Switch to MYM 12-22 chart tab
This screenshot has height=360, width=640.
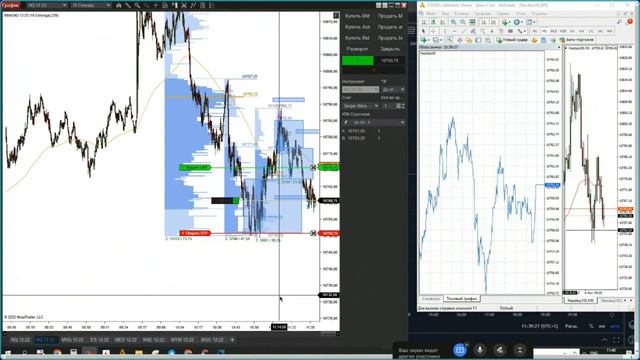coord(182,340)
